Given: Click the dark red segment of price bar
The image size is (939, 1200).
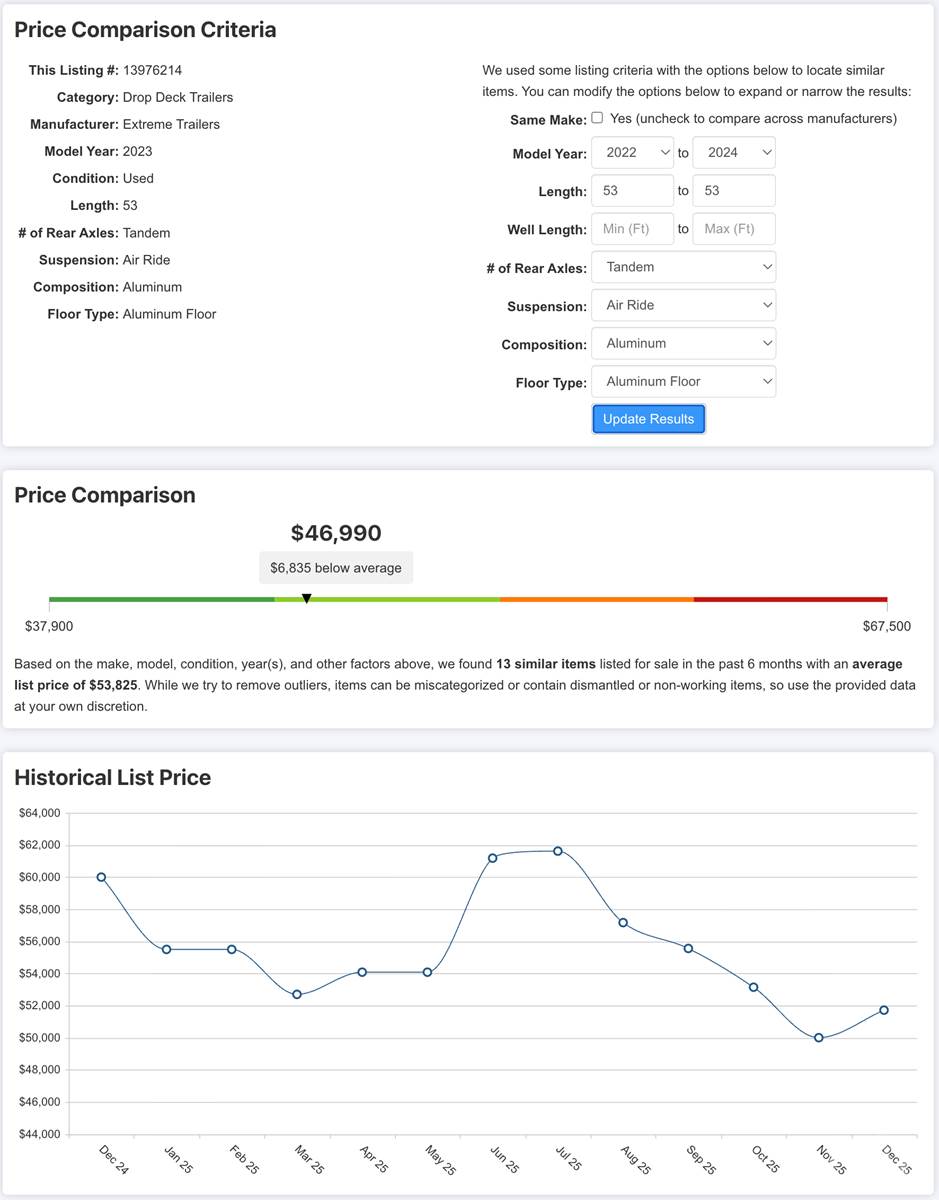Looking at the screenshot, I should coord(790,599).
